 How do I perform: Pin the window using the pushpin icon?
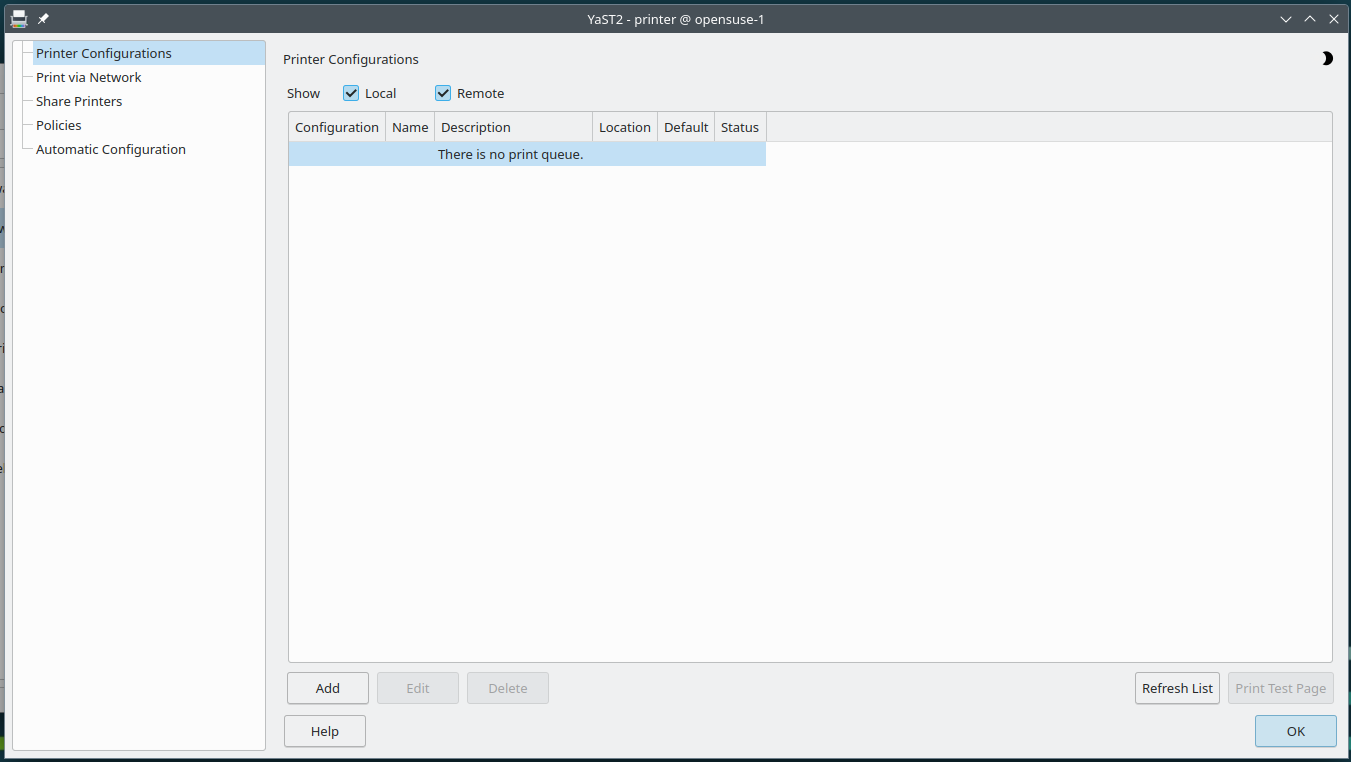[43, 19]
